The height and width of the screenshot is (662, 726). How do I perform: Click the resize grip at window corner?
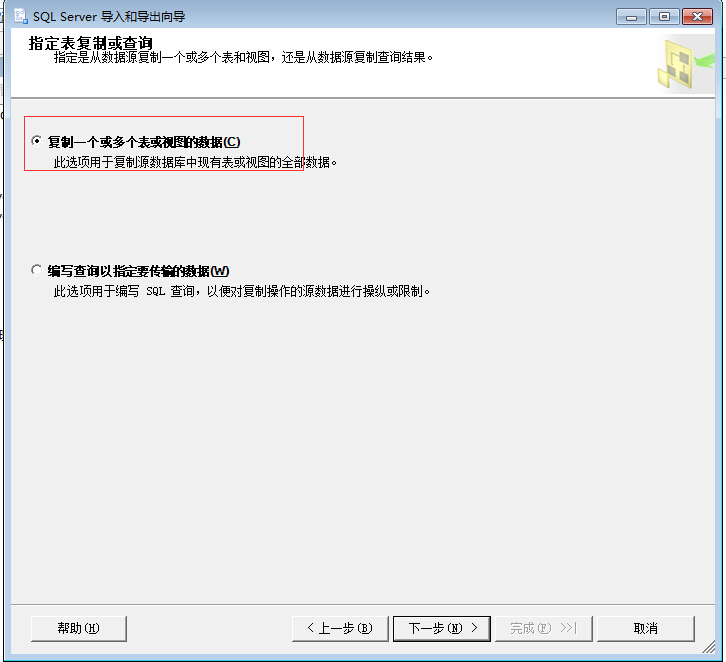(x=708, y=647)
